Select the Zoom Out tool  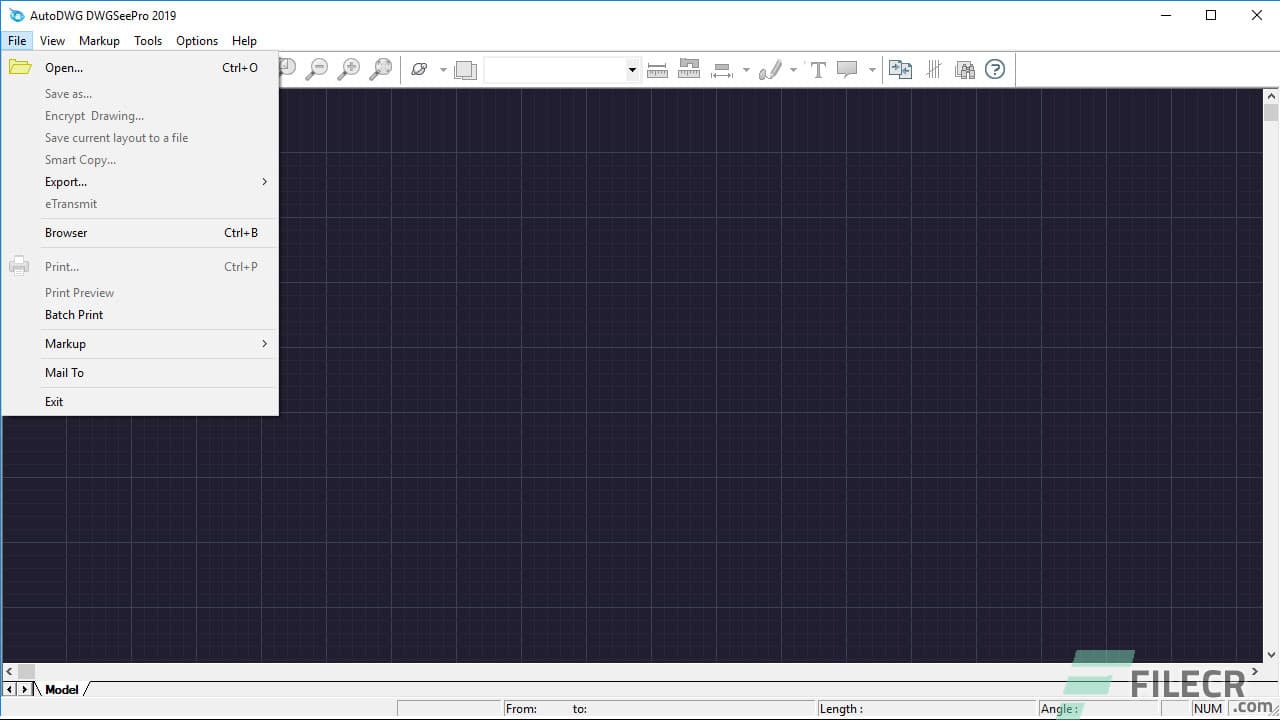[x=317, y=69]
